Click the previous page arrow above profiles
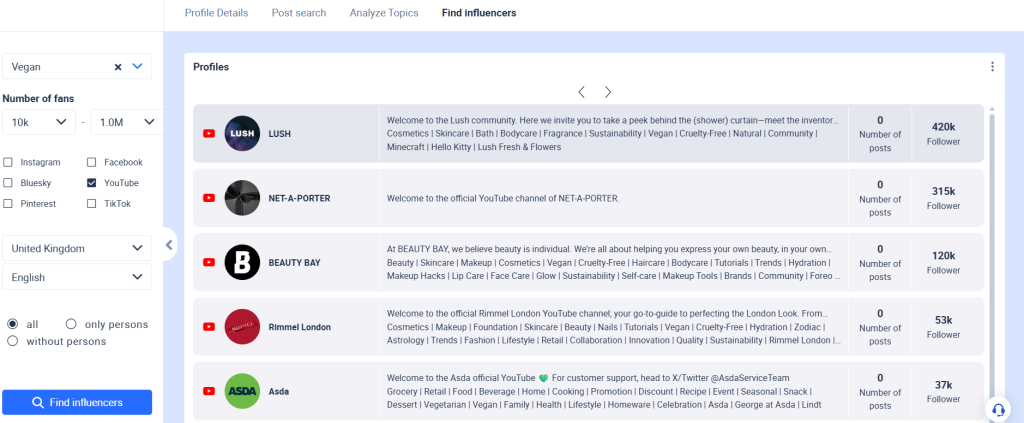Screen dimensions: 1024x423 pos(581,92)
